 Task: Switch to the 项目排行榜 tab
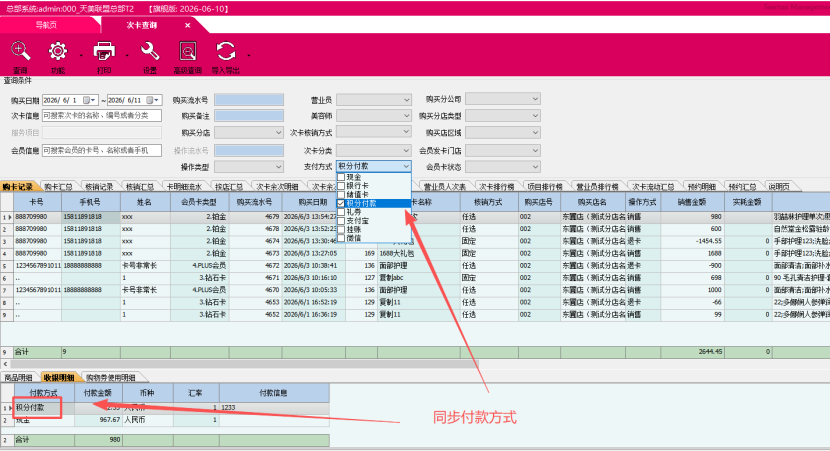pos(545,187)
